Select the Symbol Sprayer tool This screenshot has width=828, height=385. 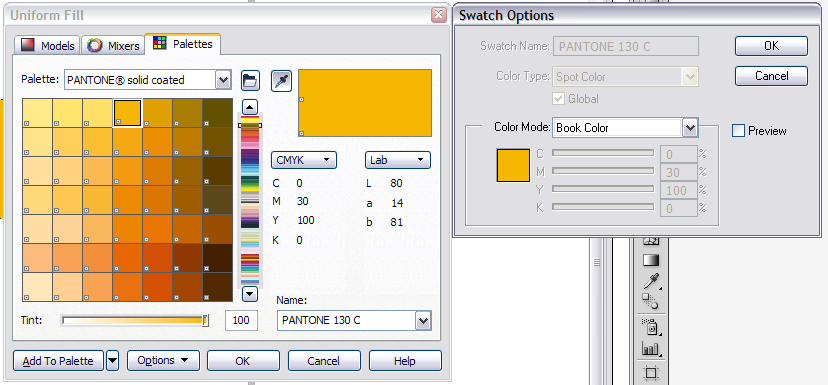tap(651, 327)
